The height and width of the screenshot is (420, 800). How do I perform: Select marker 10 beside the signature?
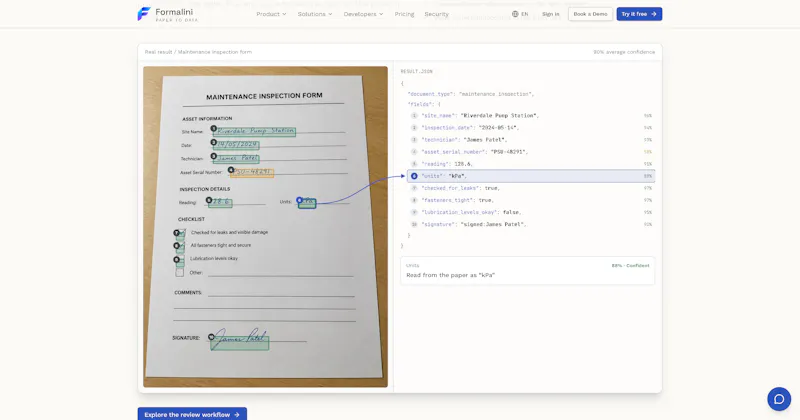(211, 337)
